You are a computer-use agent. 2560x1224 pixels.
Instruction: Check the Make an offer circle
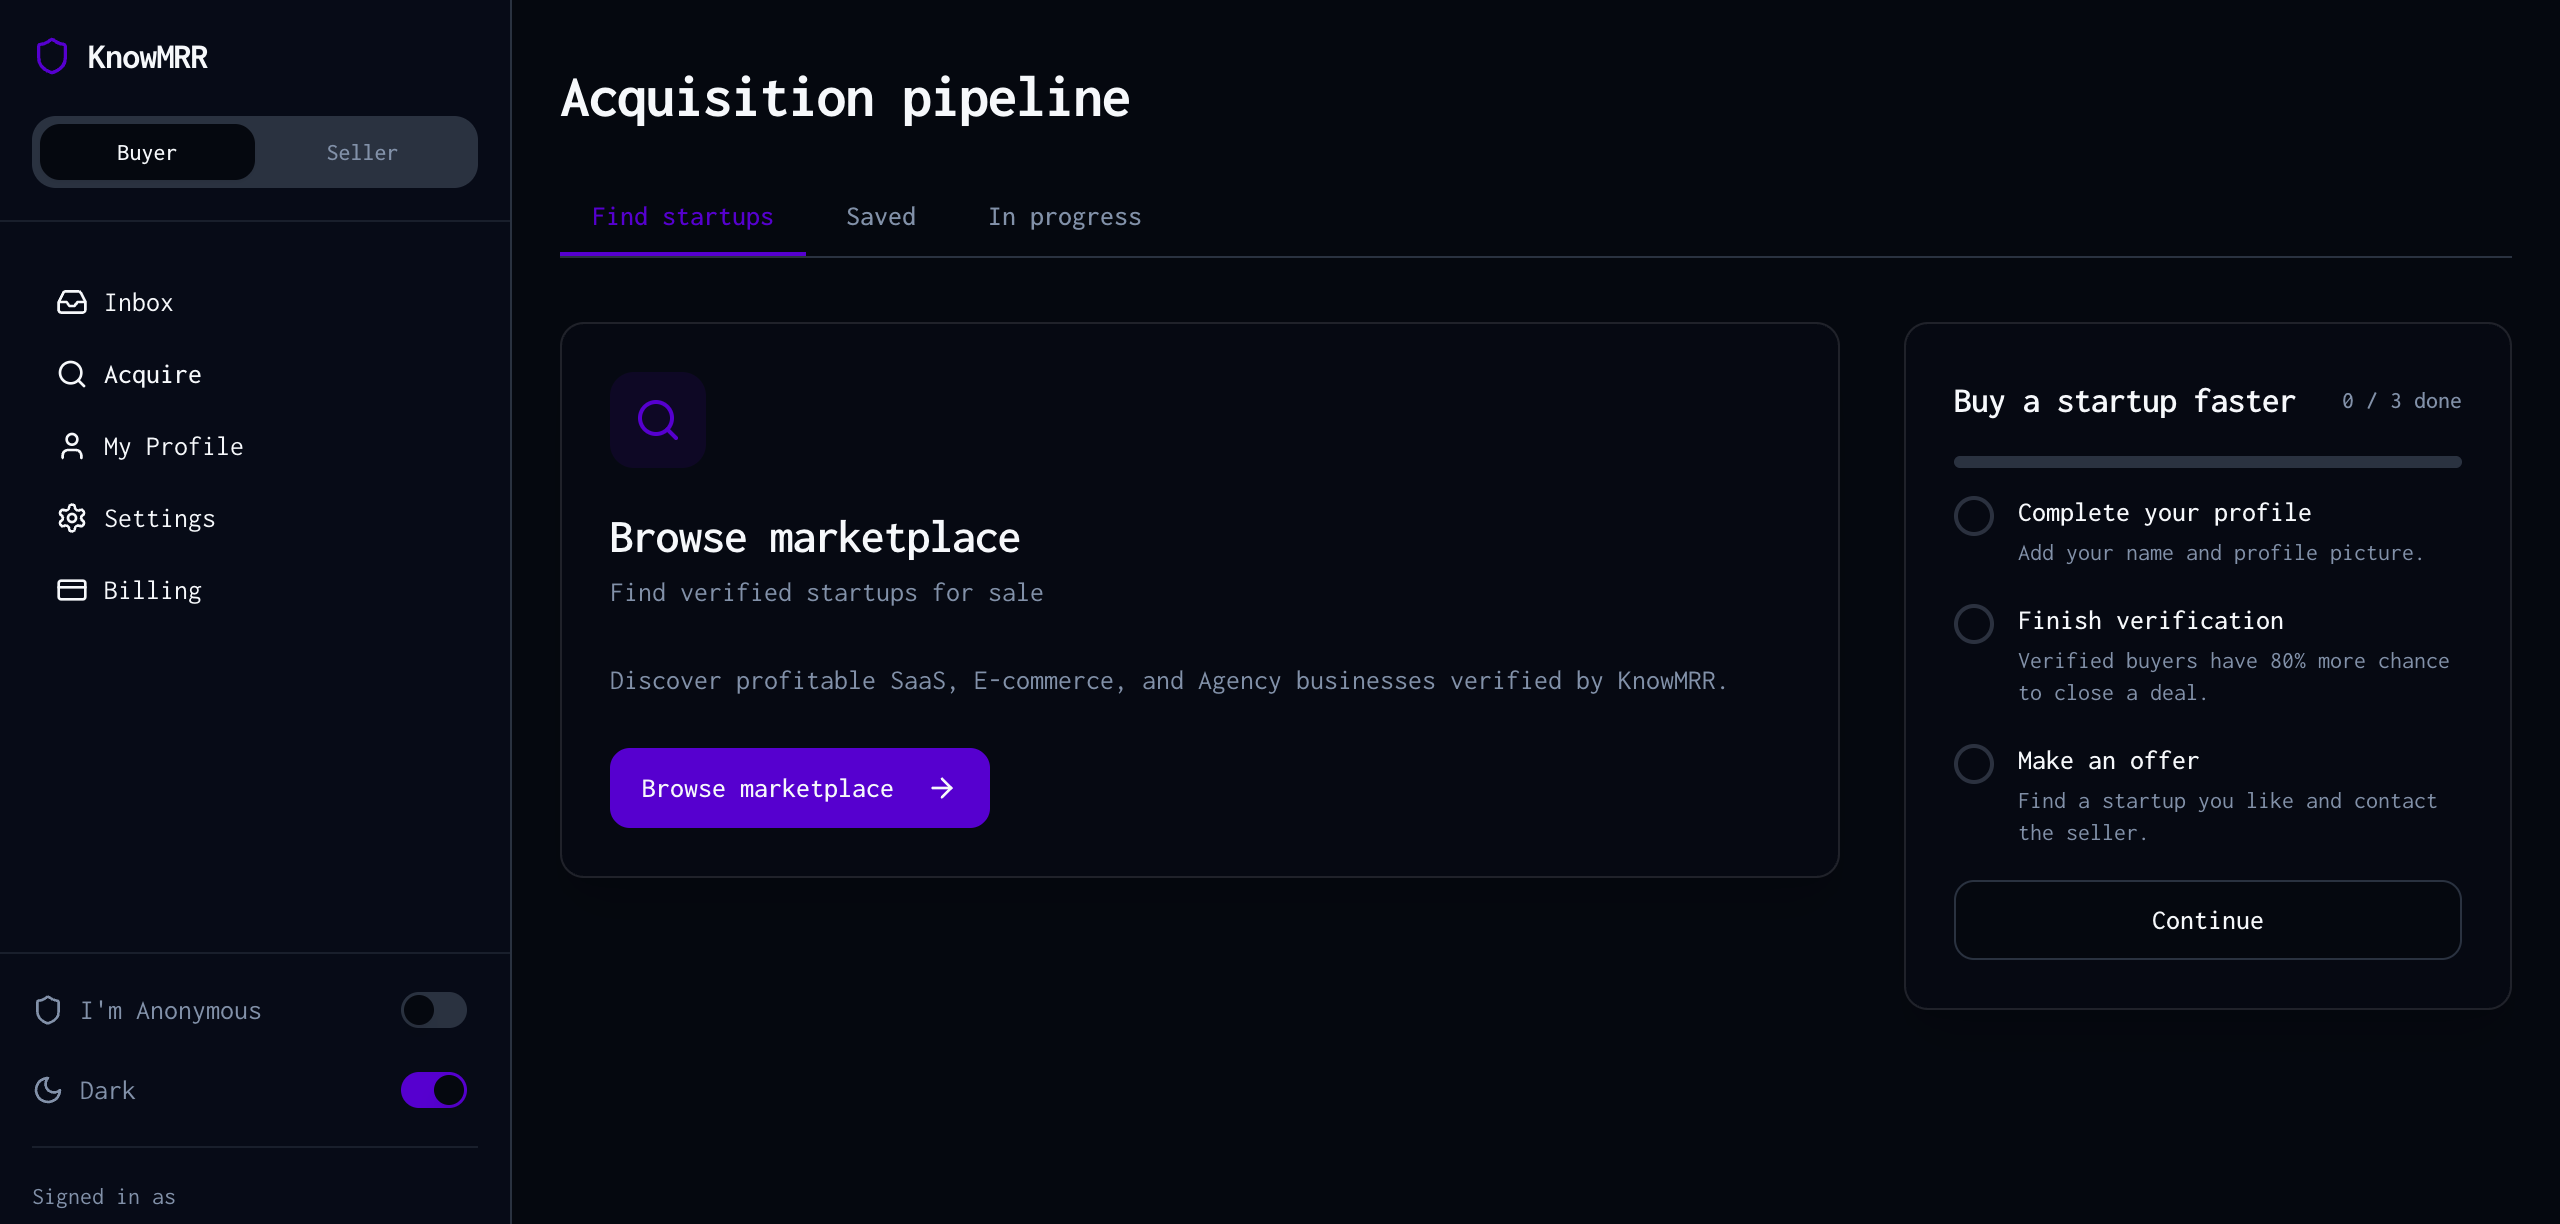pos(1974,764)
